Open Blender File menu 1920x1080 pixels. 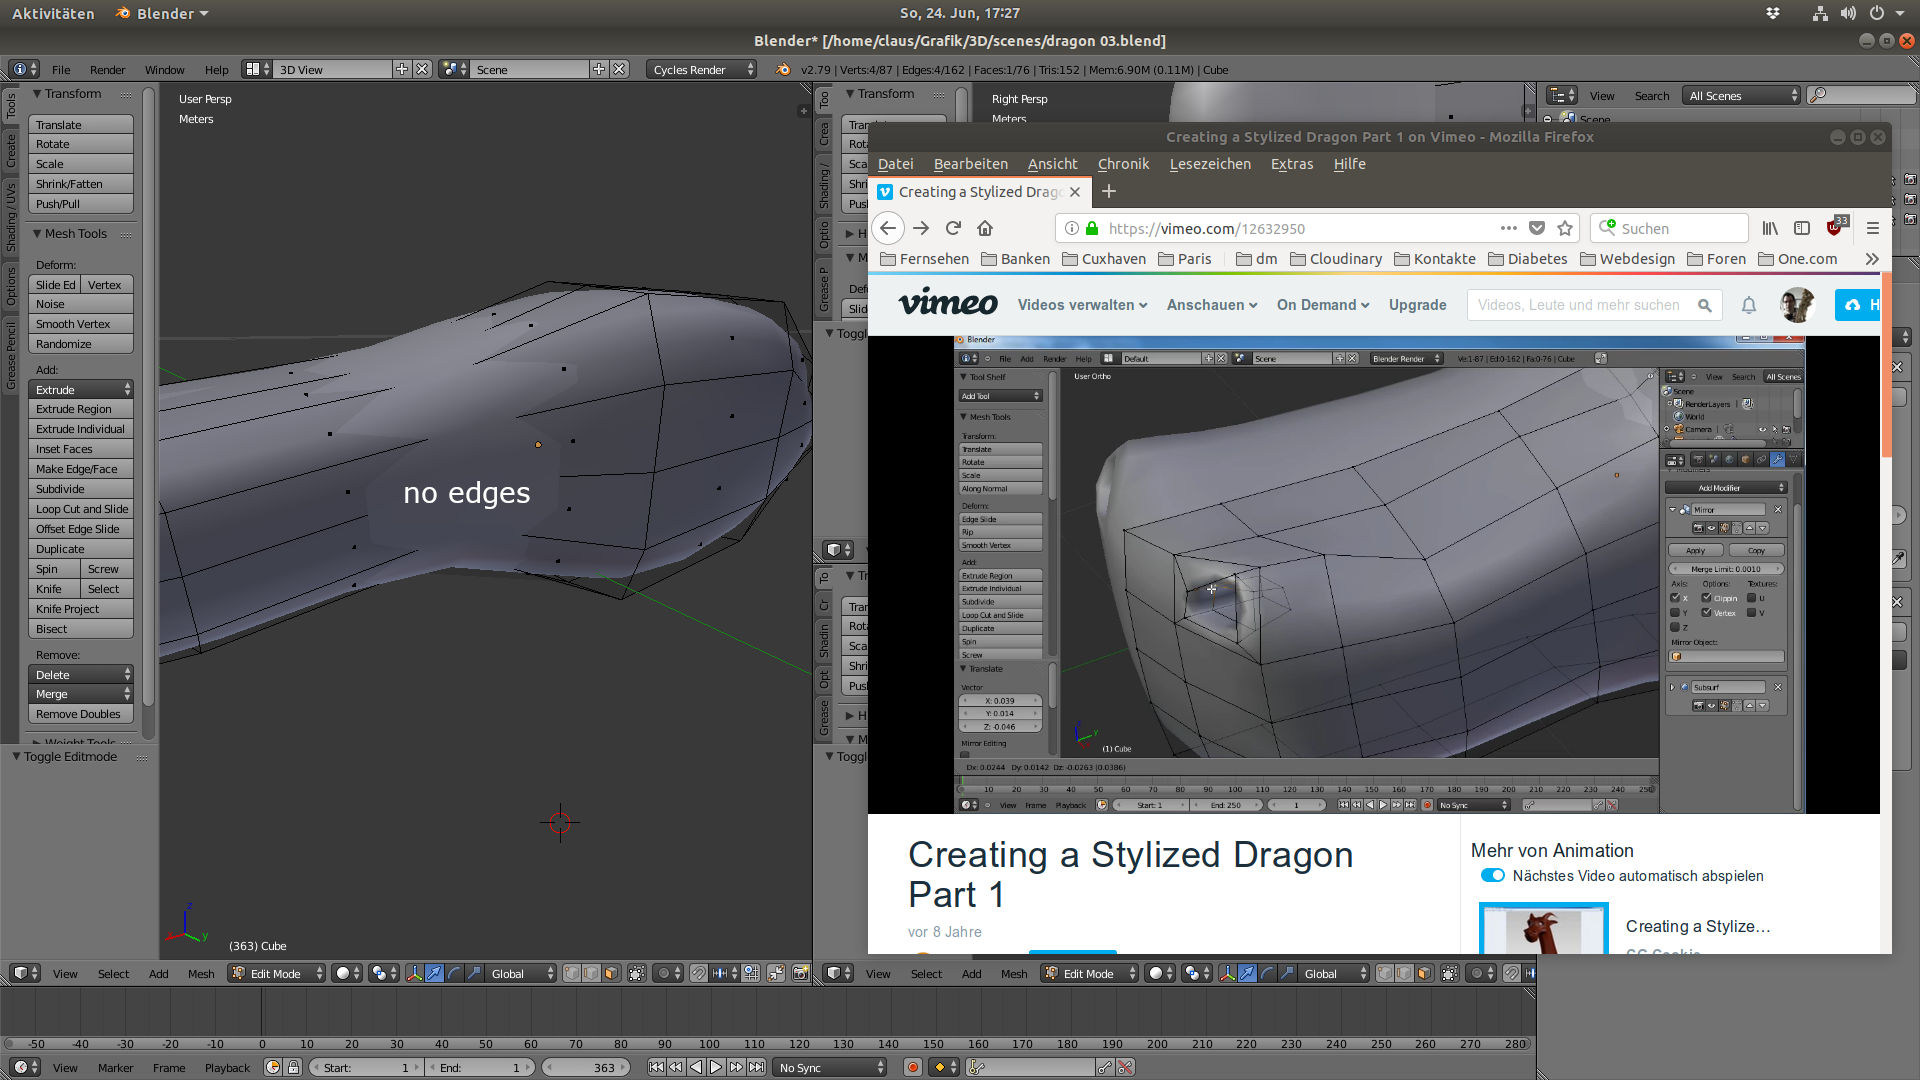click(x=61, y=69)
